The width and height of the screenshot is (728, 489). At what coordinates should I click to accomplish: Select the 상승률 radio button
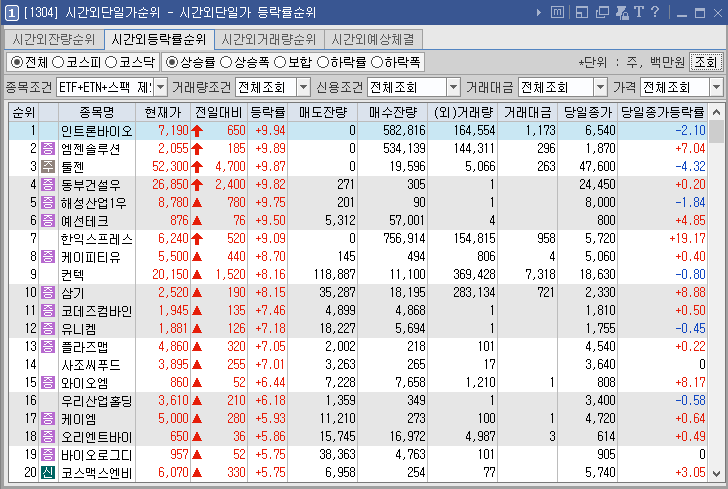click(x=172, y=62)
